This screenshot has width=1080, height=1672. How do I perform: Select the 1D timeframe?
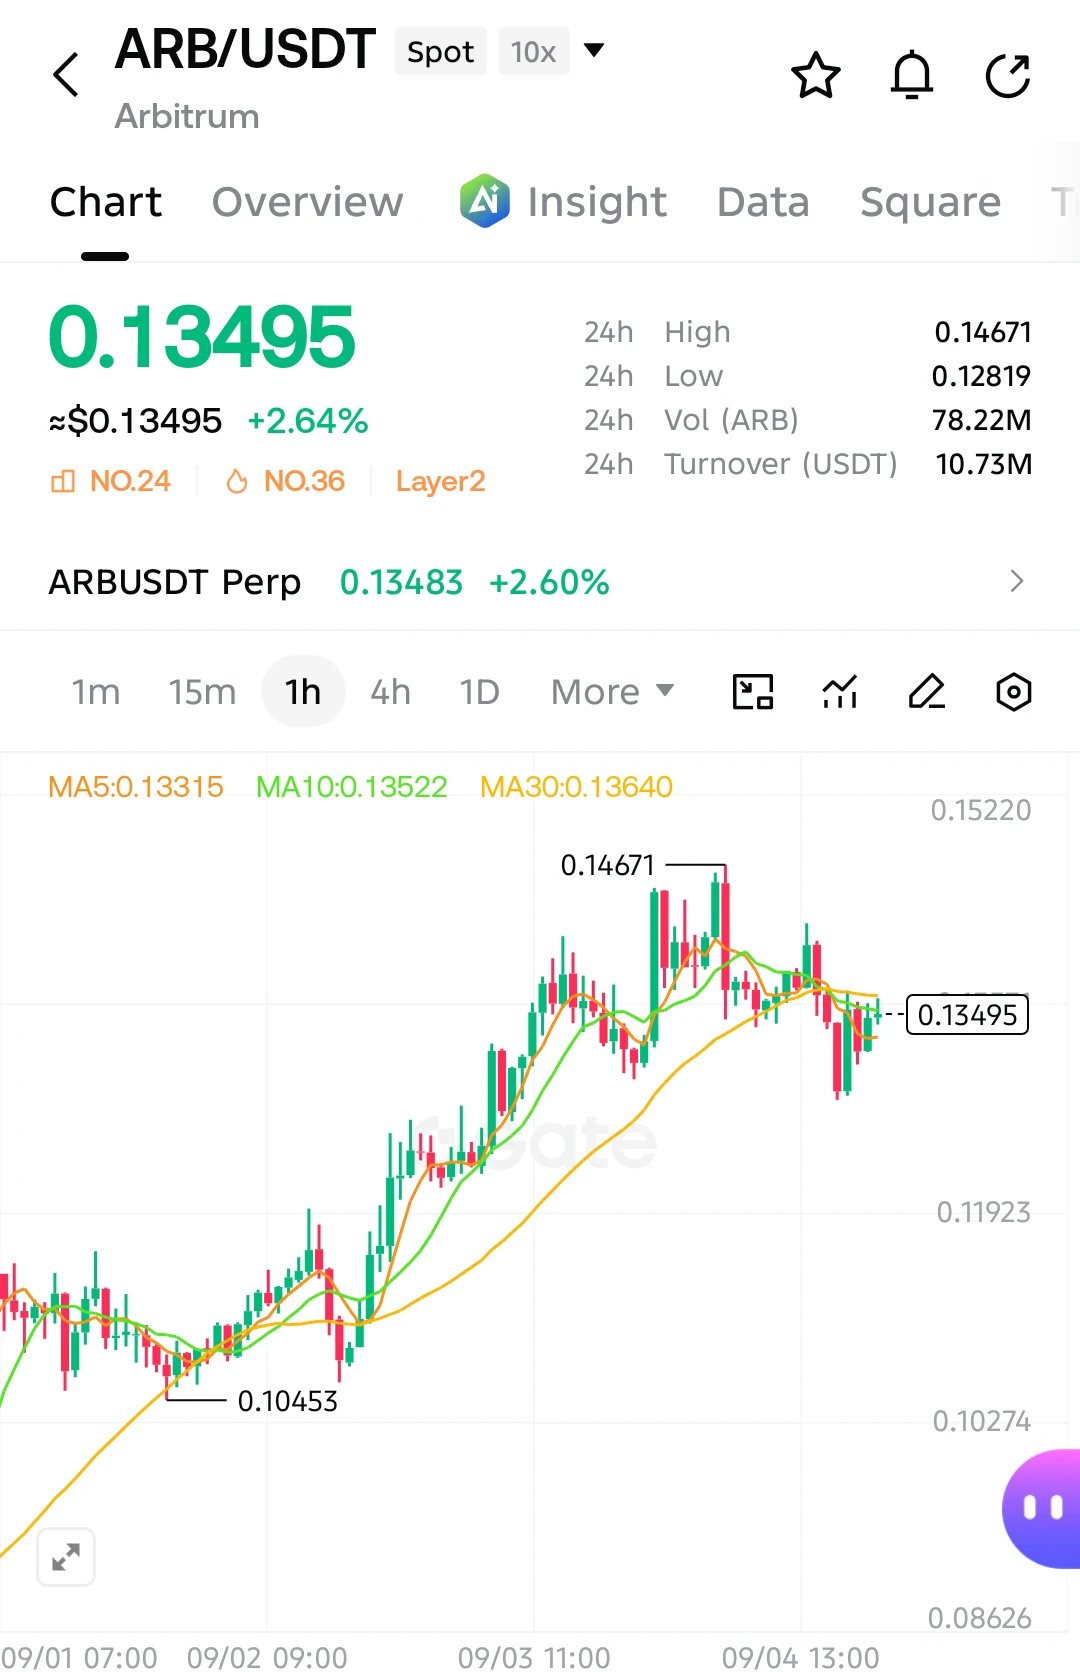[479, 692]
